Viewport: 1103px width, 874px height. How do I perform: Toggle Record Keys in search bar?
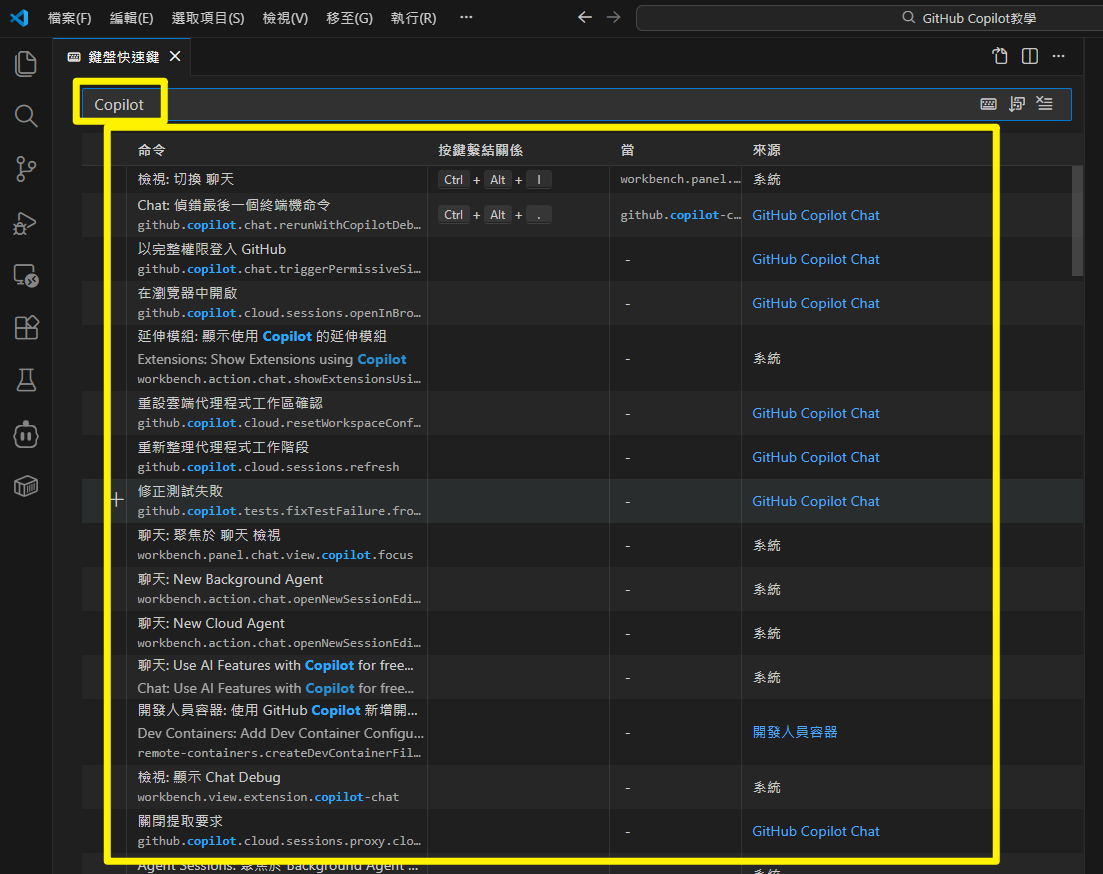click(988, 104)
